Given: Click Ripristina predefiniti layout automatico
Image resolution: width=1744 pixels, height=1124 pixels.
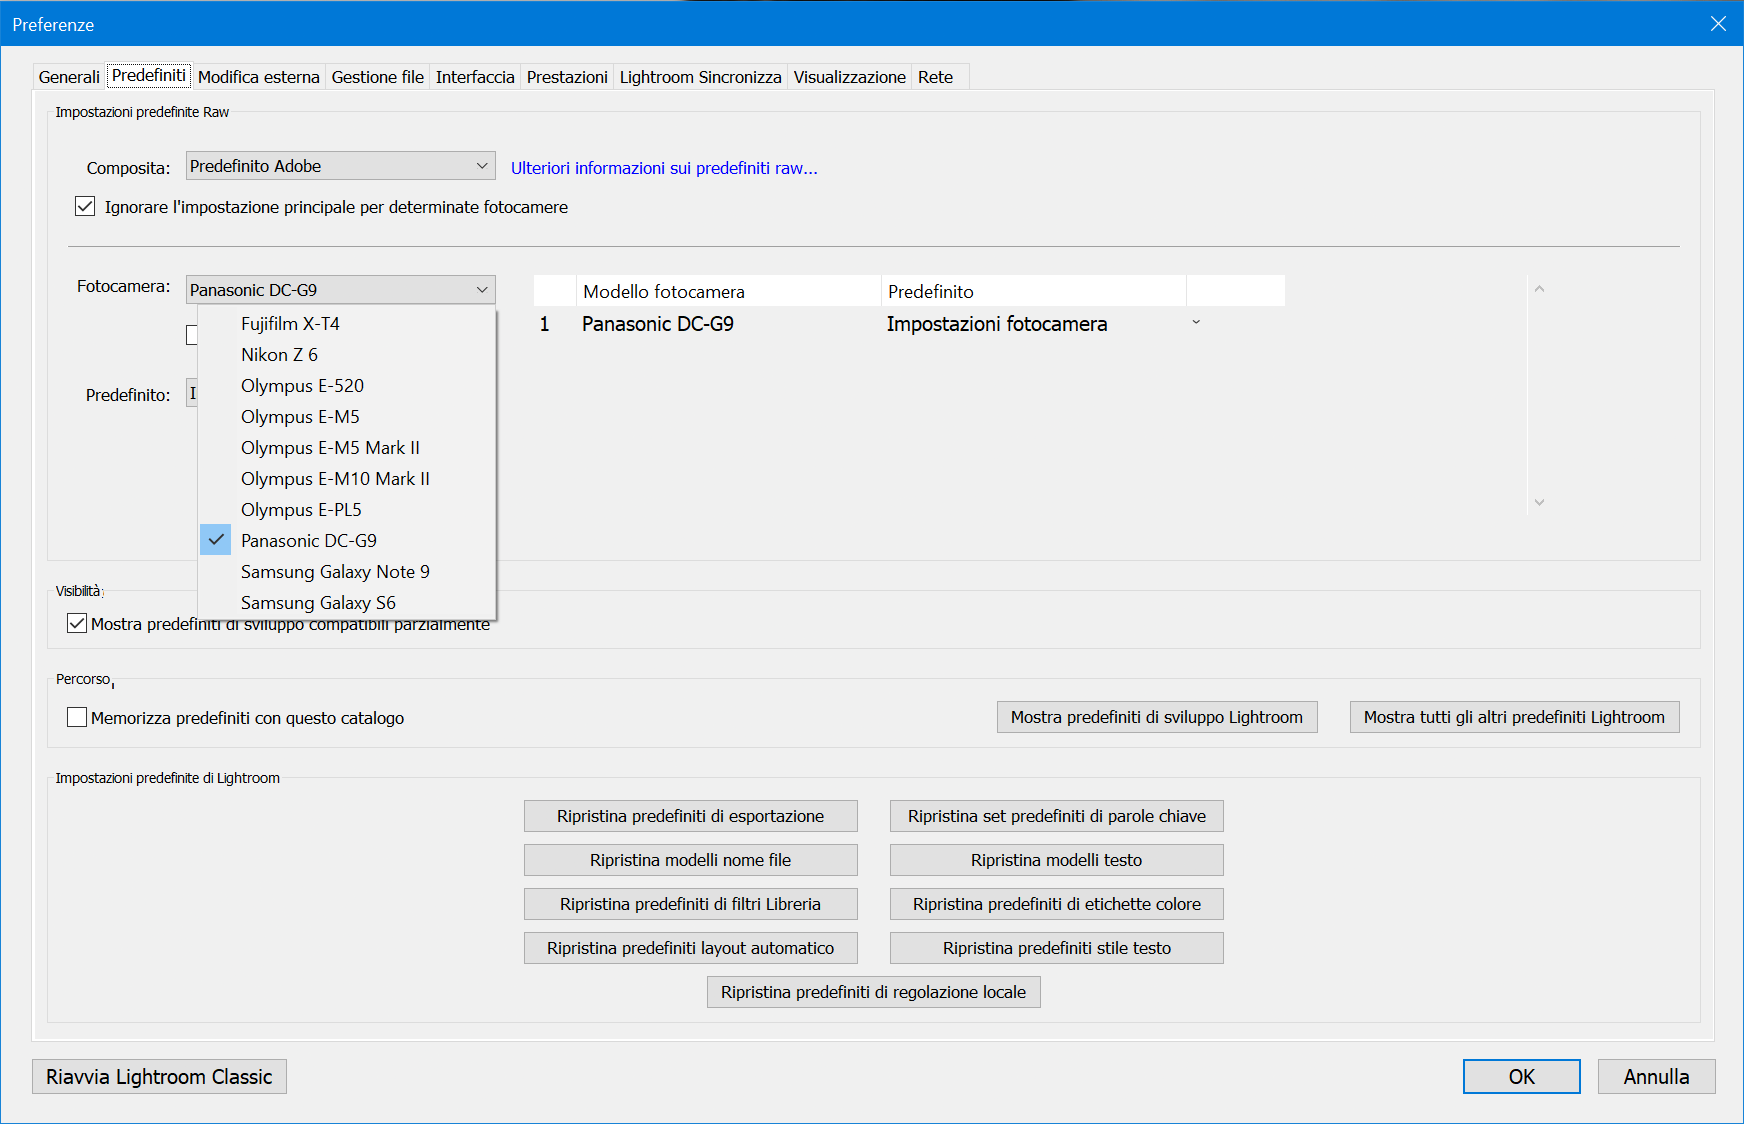Looking at the screenshot, I should (x=691, y=948).
